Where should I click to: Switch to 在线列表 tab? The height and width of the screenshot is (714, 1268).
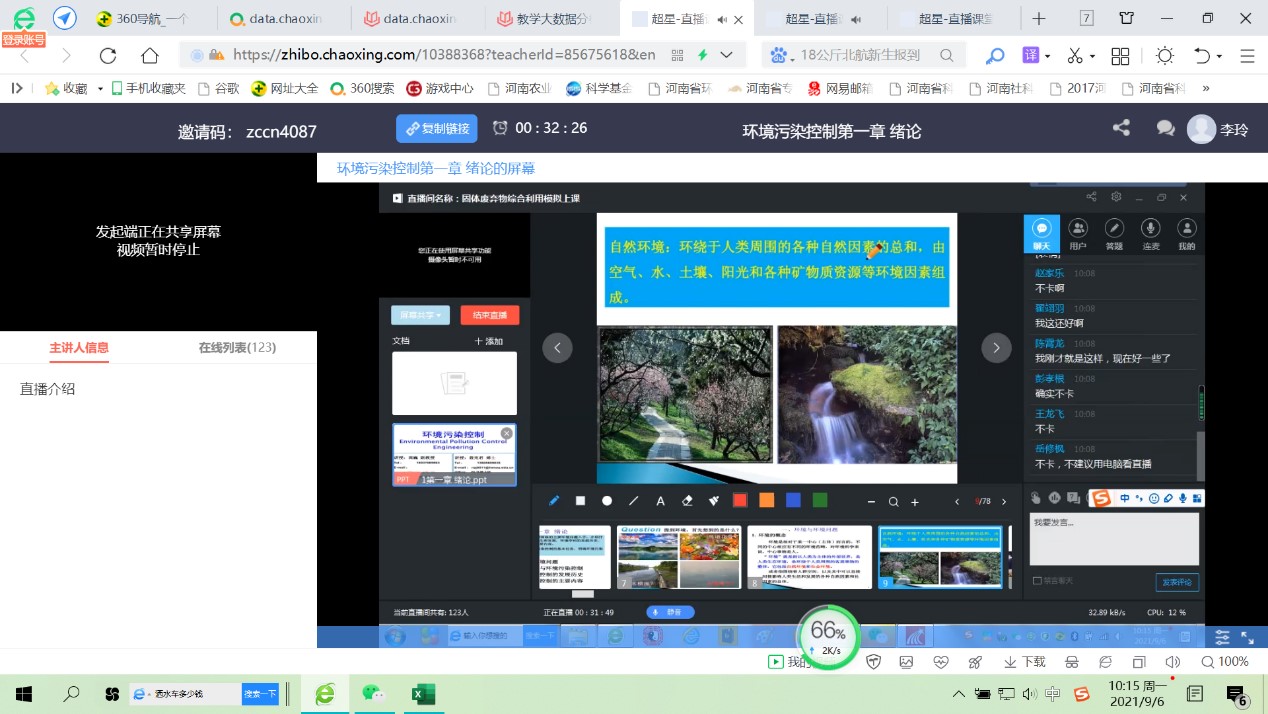(x=237, y=348)
